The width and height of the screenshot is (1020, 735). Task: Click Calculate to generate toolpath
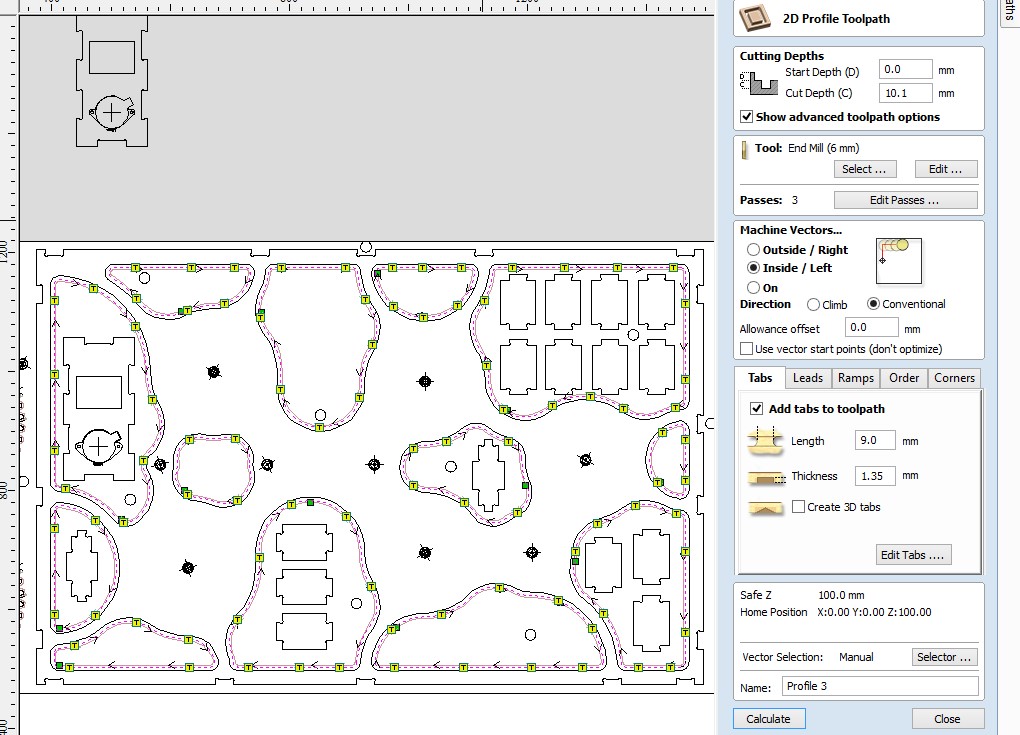(769, 719)
